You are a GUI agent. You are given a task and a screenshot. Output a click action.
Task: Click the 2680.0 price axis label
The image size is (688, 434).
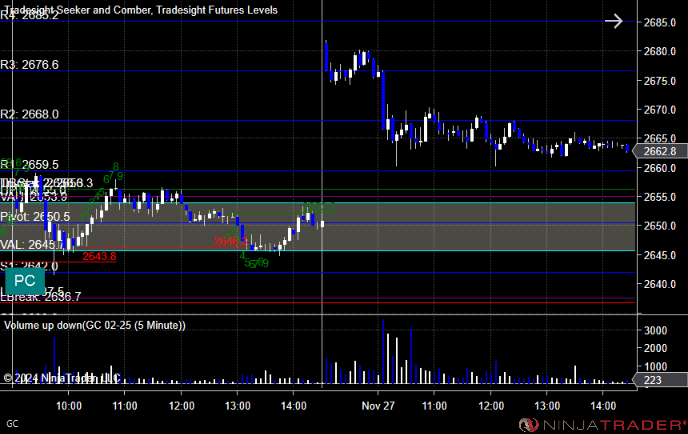(x=659, y=51)
